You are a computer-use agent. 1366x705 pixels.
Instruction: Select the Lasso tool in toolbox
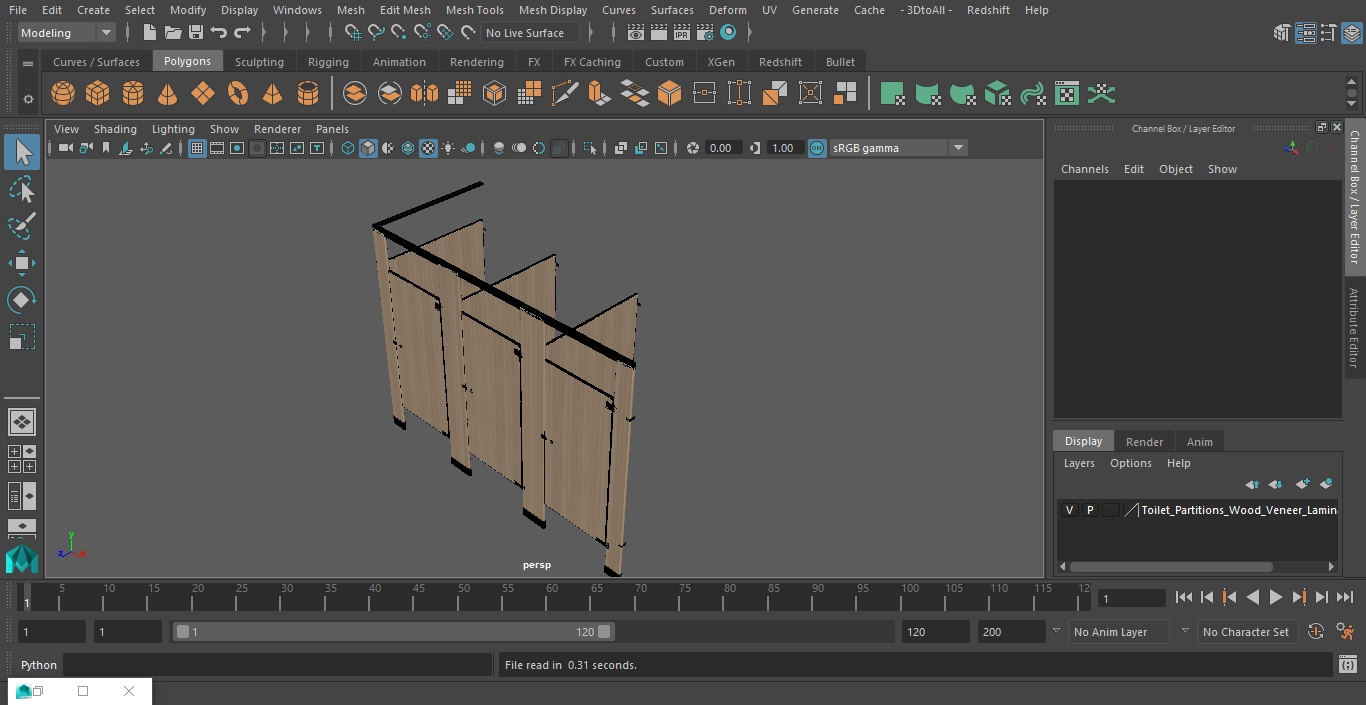click(21, 190)
